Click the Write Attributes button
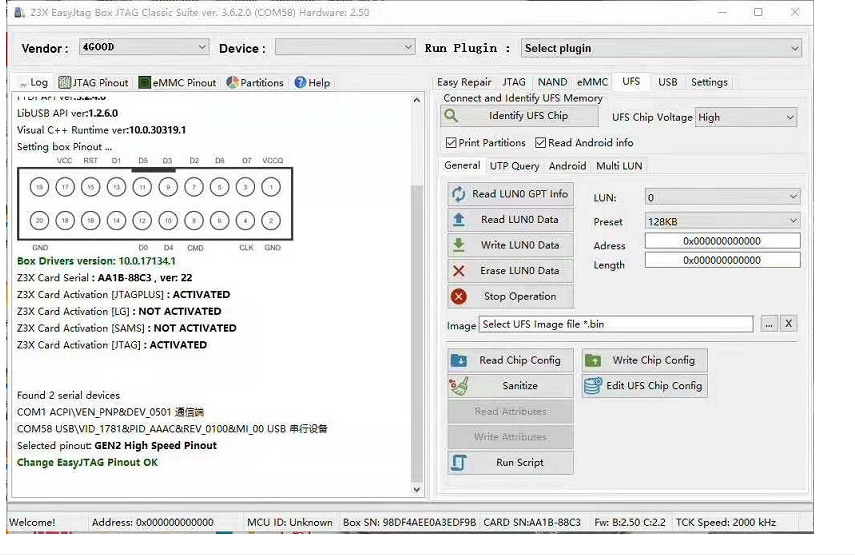The height and width of the screenshot is (555, 855). tap(510, 437)
